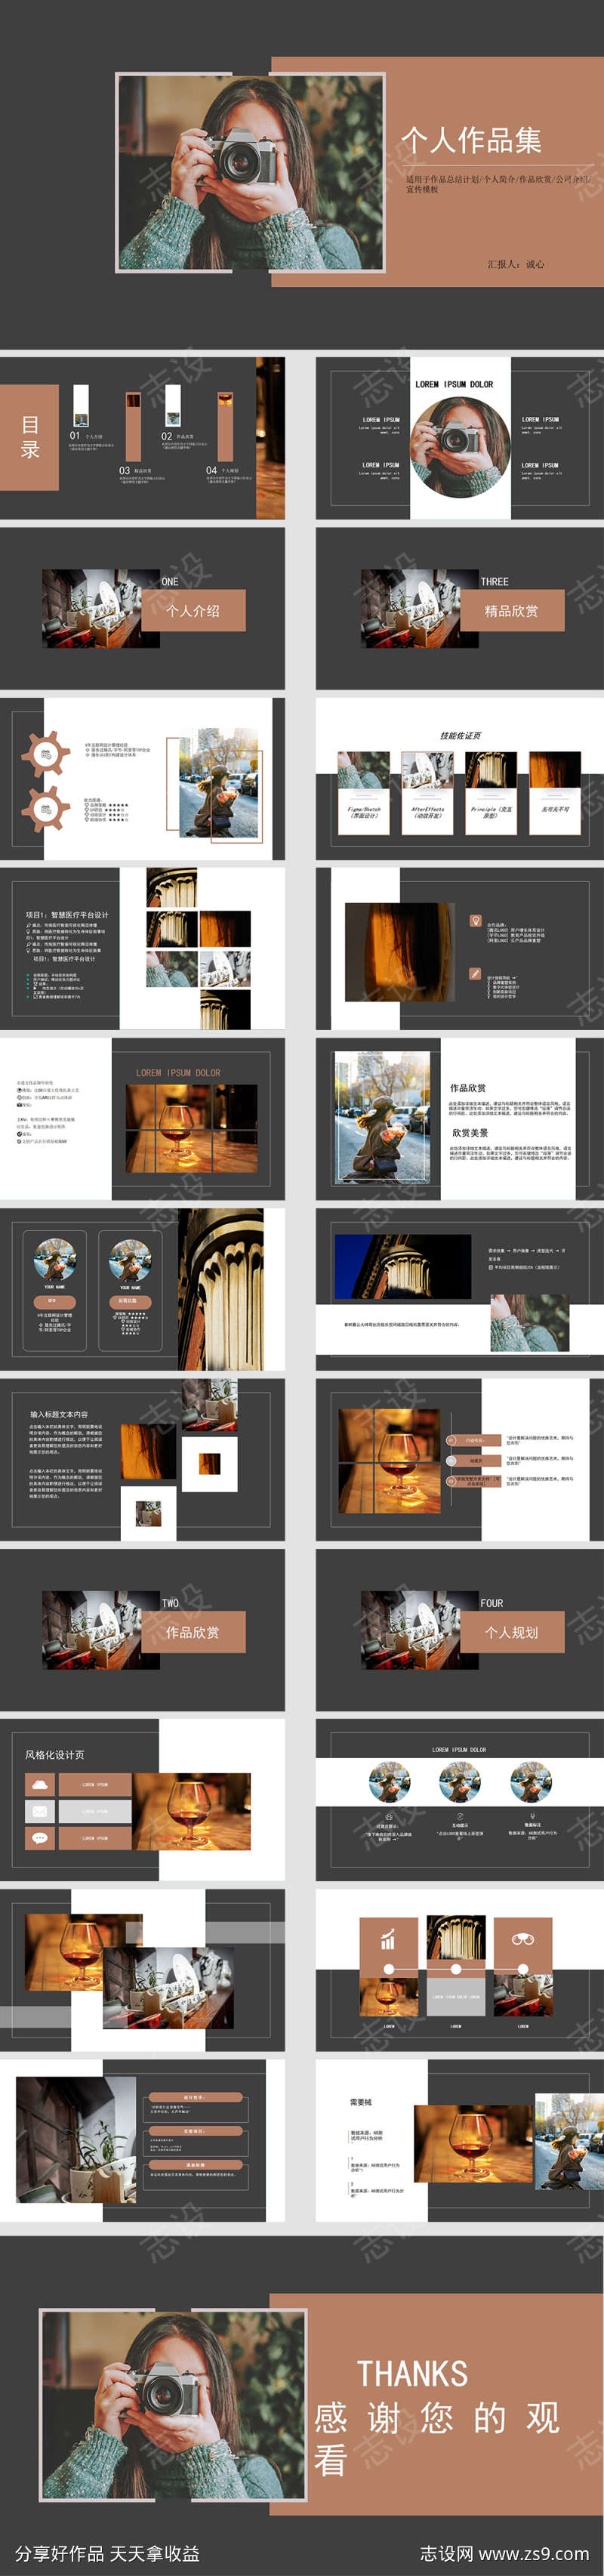
Task: Click the lower gear-shaped icon
Action: (47, 809)
